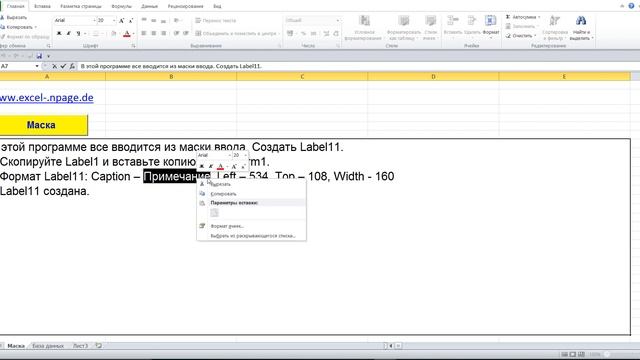Toggle Italic in the floating mini toolbar
The width and height of the screenshot is (640, 360).
click(x=211, y=166)
